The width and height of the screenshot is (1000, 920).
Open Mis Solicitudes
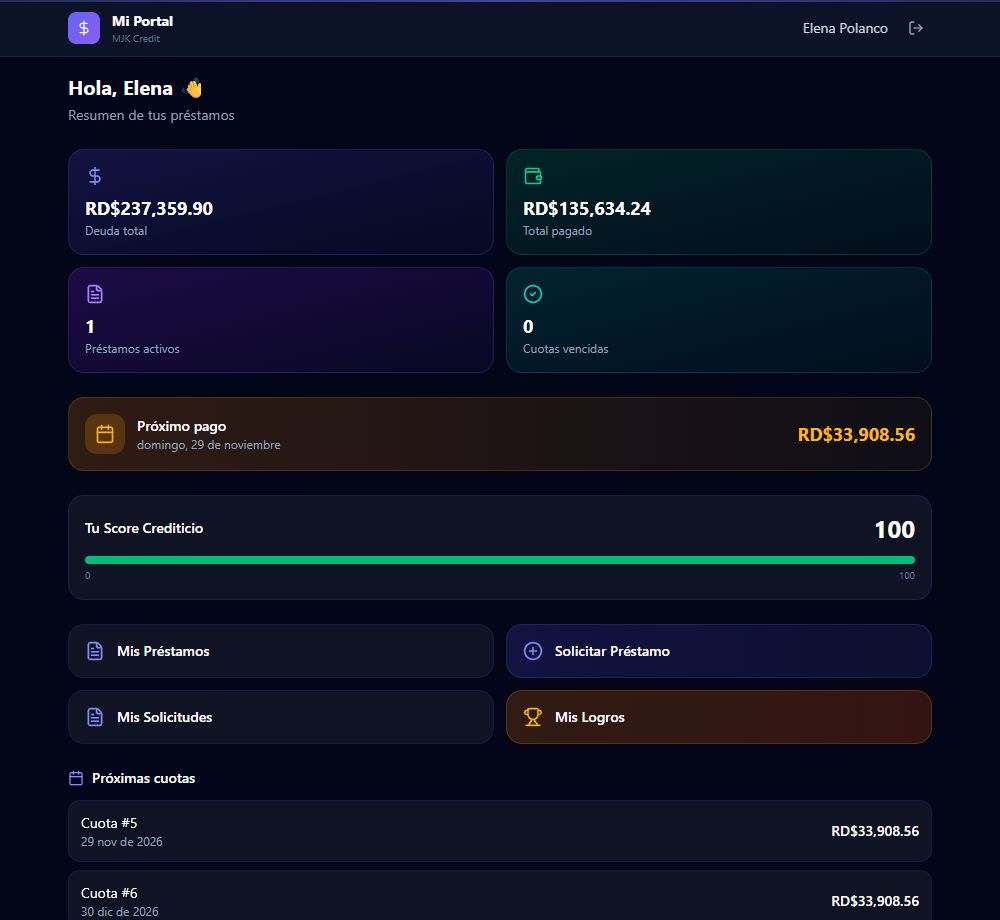pos(281,717)
